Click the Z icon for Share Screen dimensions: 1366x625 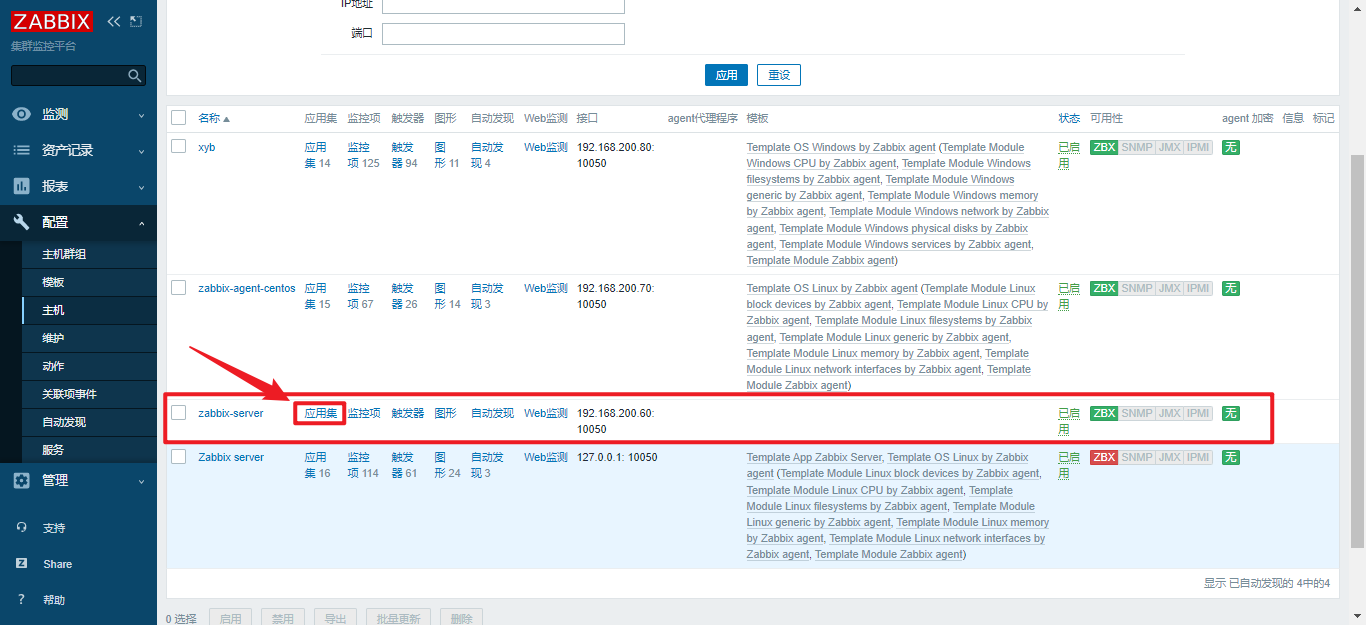21,564
